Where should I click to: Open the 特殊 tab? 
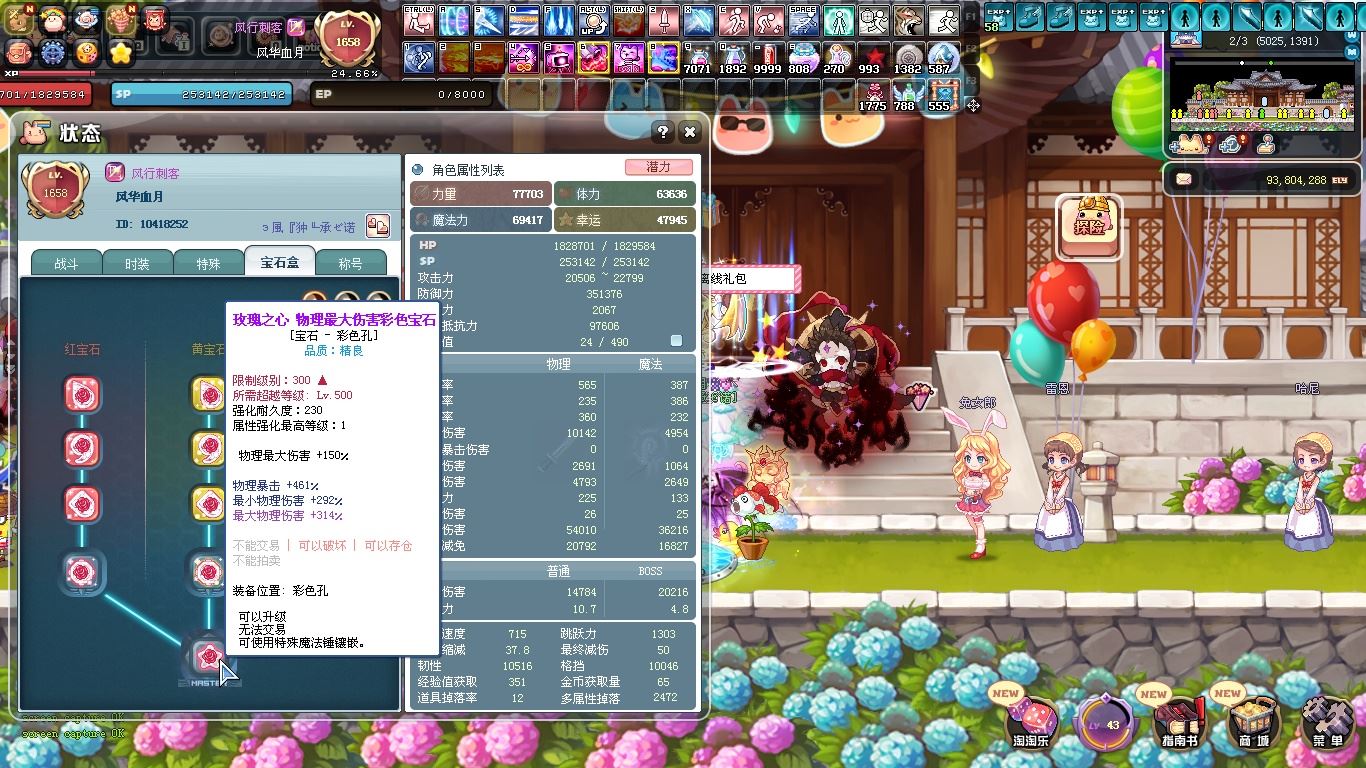coord(208,264)
